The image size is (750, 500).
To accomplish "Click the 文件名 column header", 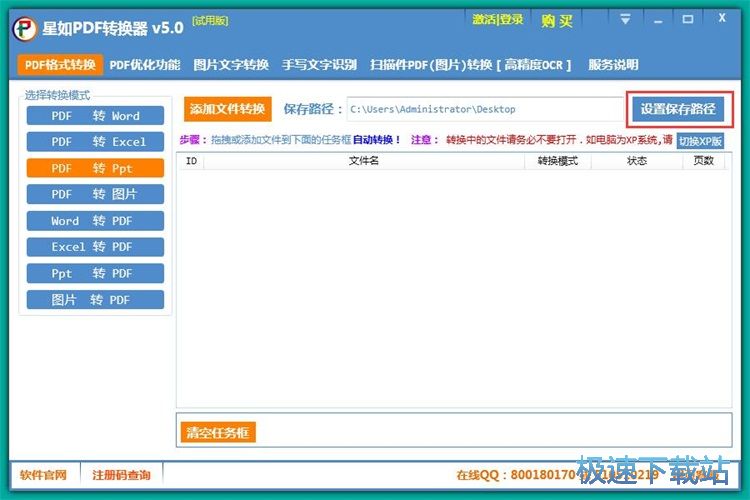I will click(364, 161).
